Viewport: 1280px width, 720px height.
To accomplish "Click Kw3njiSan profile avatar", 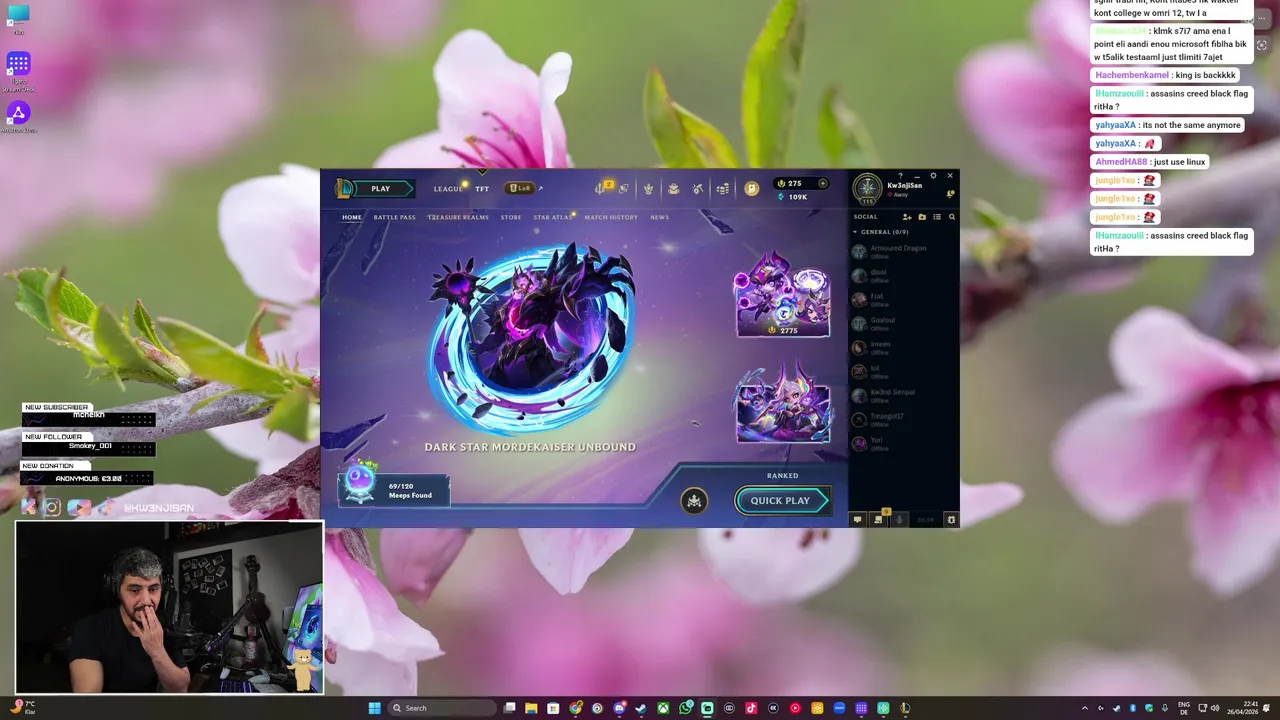I will [x=867, y=189].
